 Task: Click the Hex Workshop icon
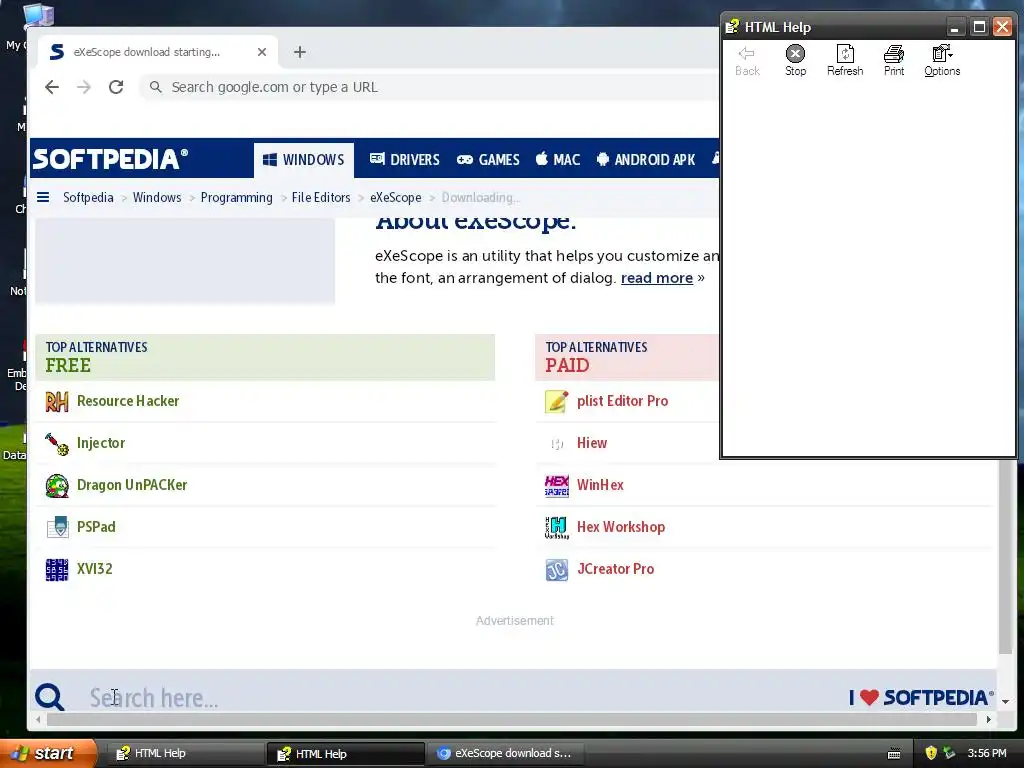556,527
